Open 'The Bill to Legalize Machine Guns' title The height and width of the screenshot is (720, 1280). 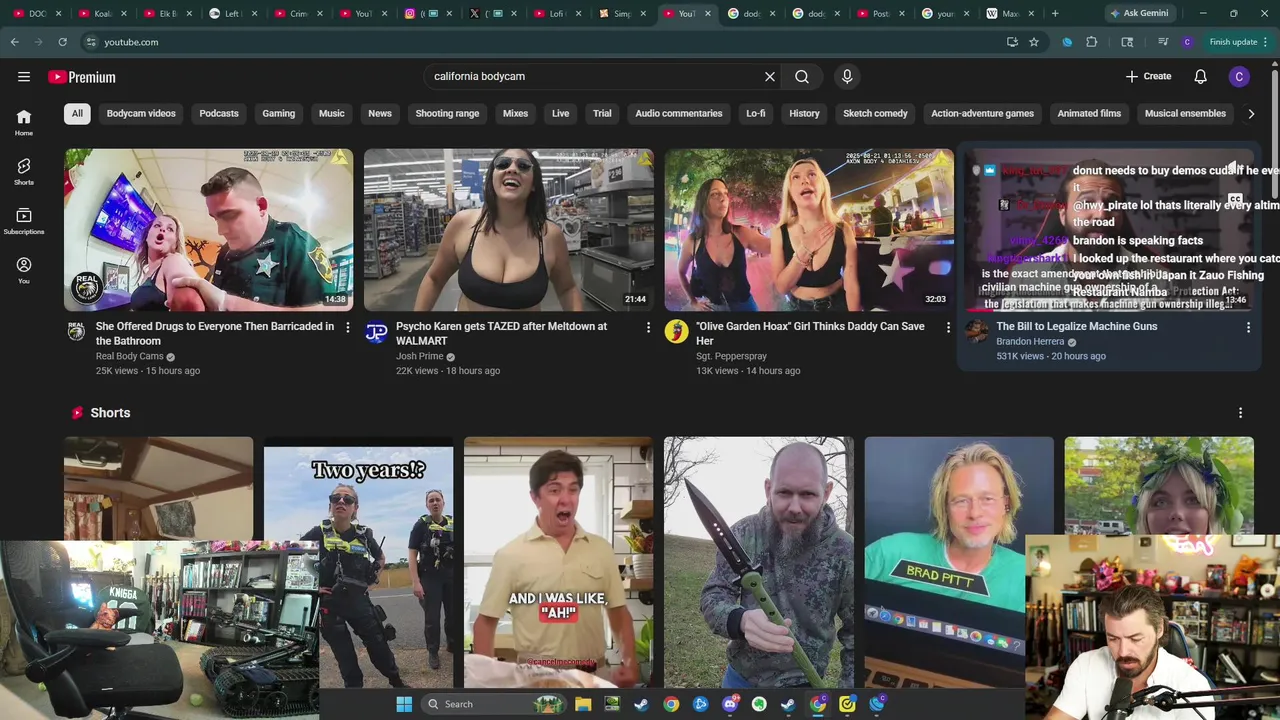pyautogui.click(x=1077, y=327)
